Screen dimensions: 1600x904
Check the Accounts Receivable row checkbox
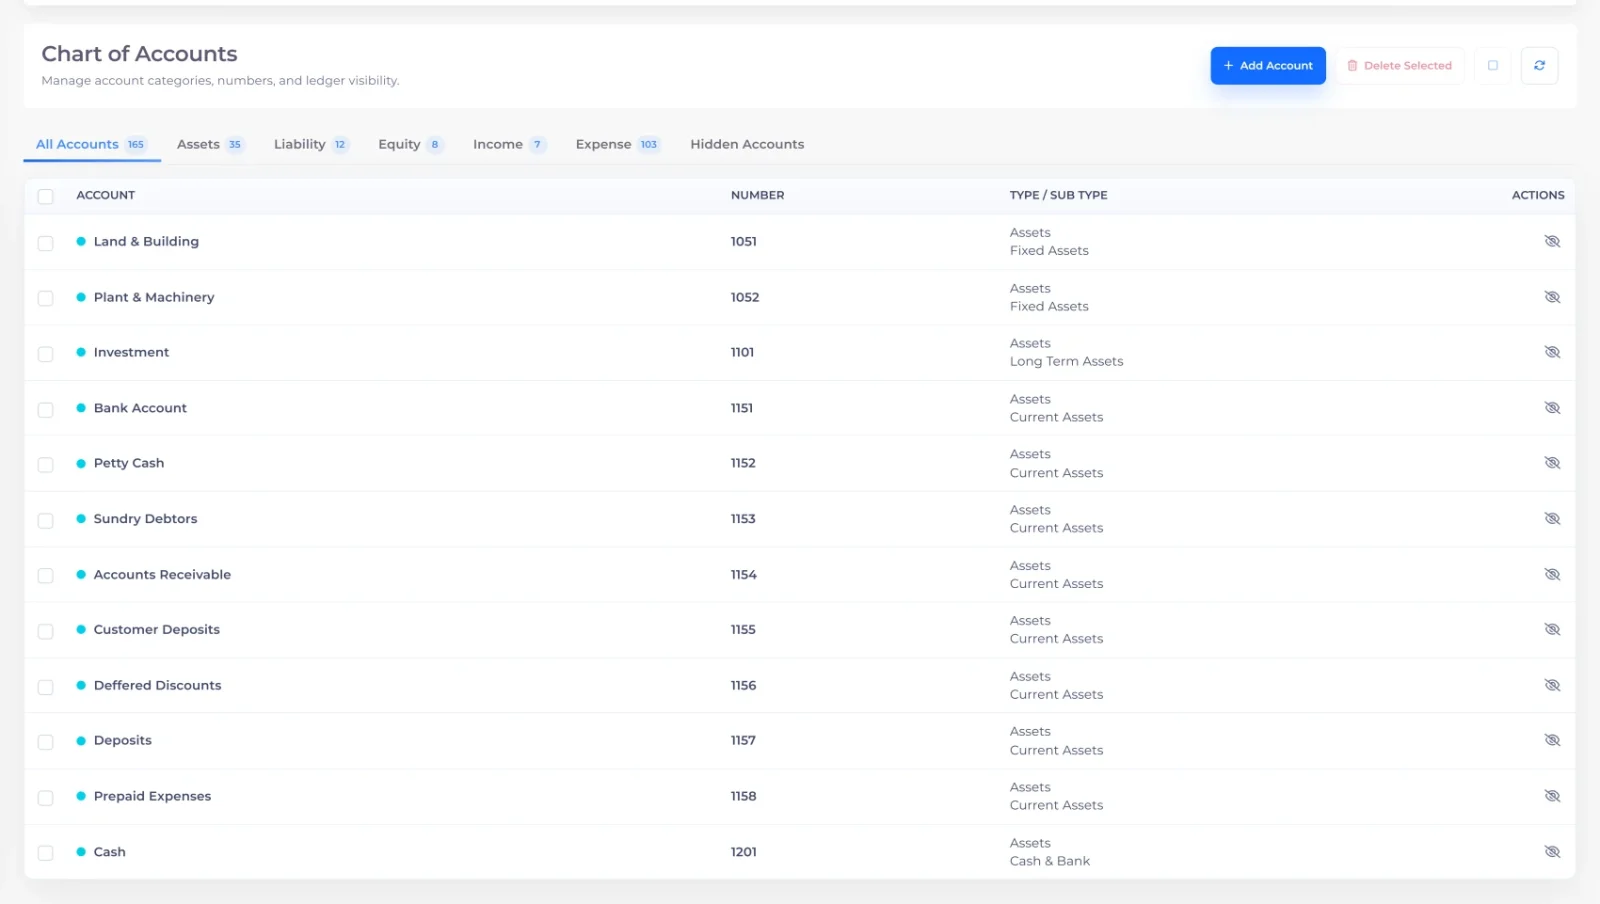tap(45, 576)
